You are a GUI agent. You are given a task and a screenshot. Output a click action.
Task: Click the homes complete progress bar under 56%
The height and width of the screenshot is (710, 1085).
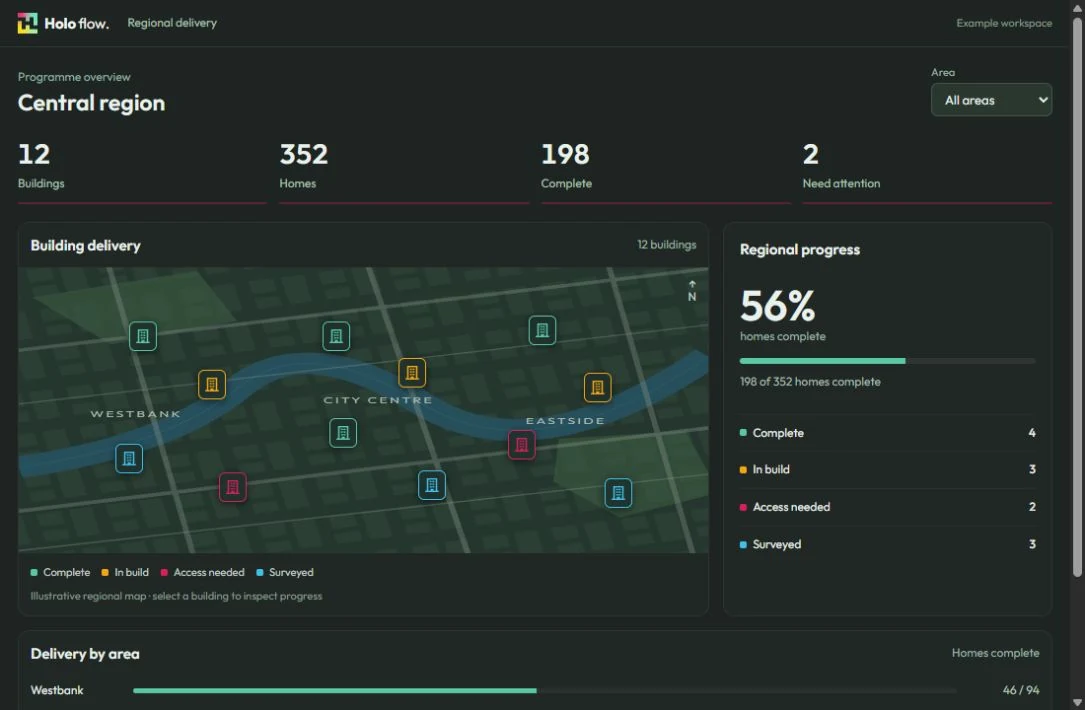click(x=887, y=361)
